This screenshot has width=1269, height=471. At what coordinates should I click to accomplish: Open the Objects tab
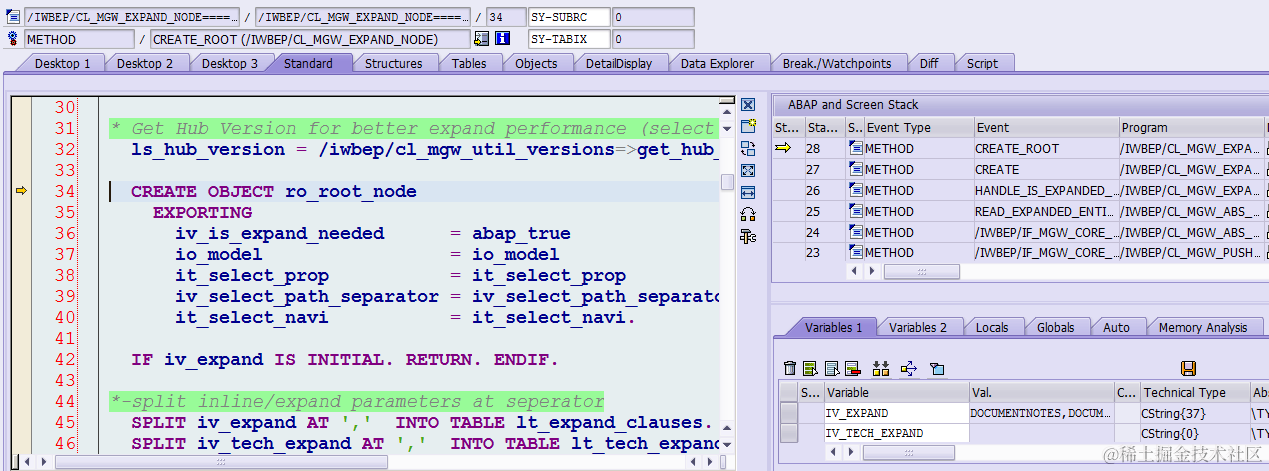coord(536,63)
